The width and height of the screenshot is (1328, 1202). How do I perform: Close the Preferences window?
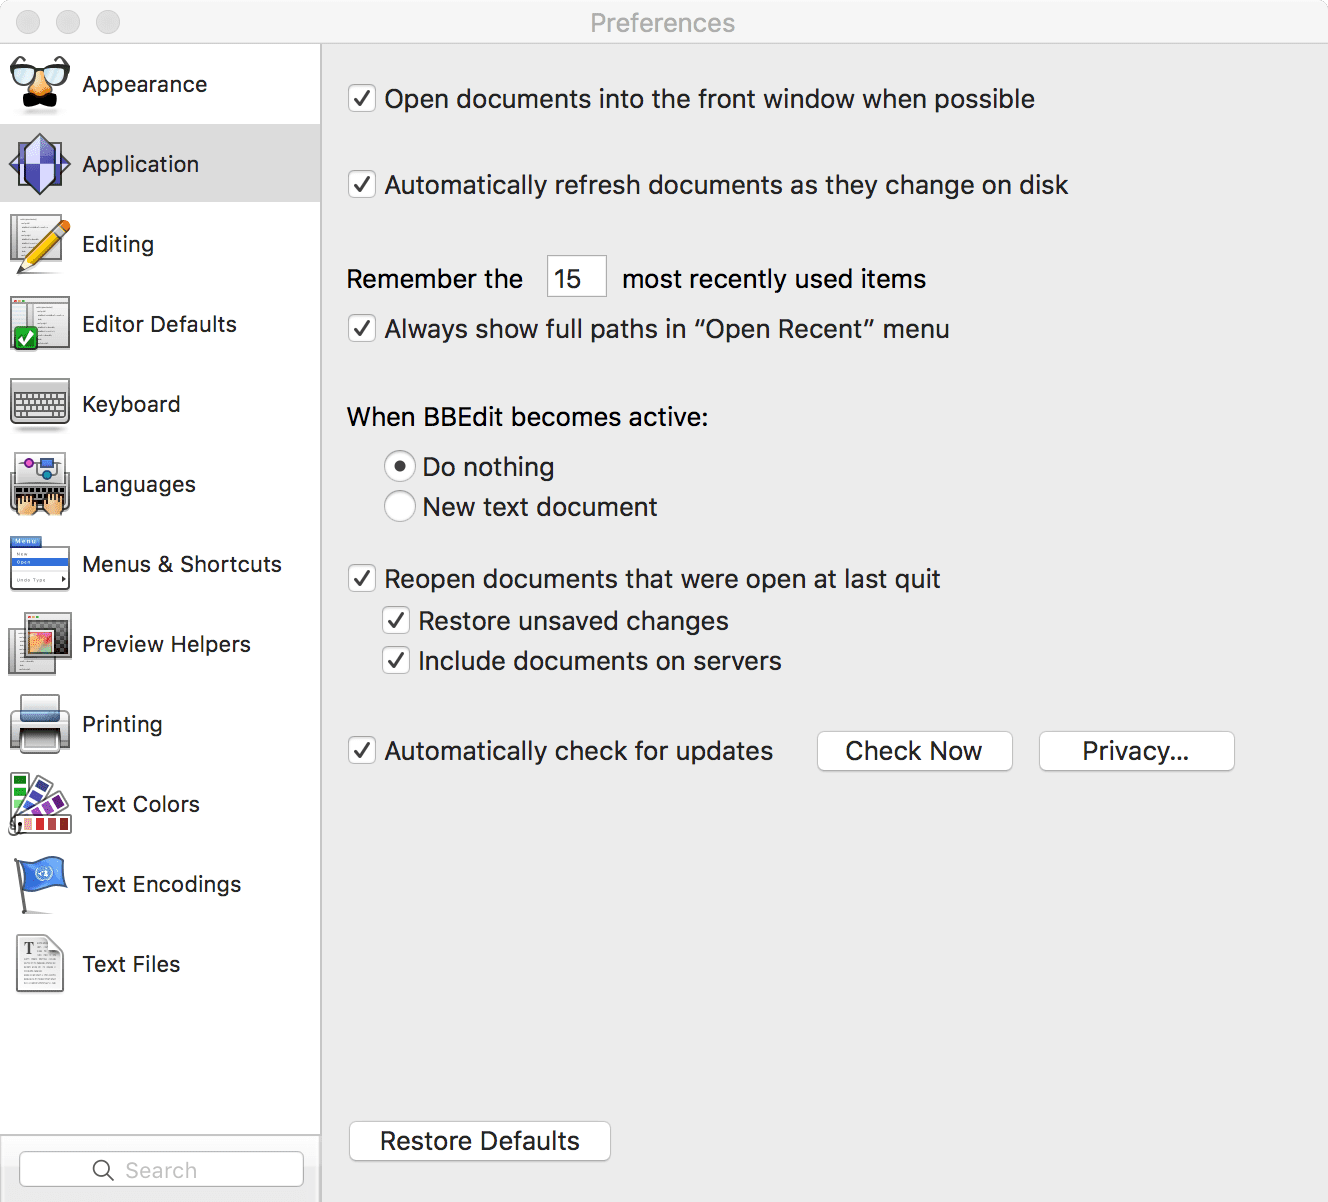click(28, 21)
